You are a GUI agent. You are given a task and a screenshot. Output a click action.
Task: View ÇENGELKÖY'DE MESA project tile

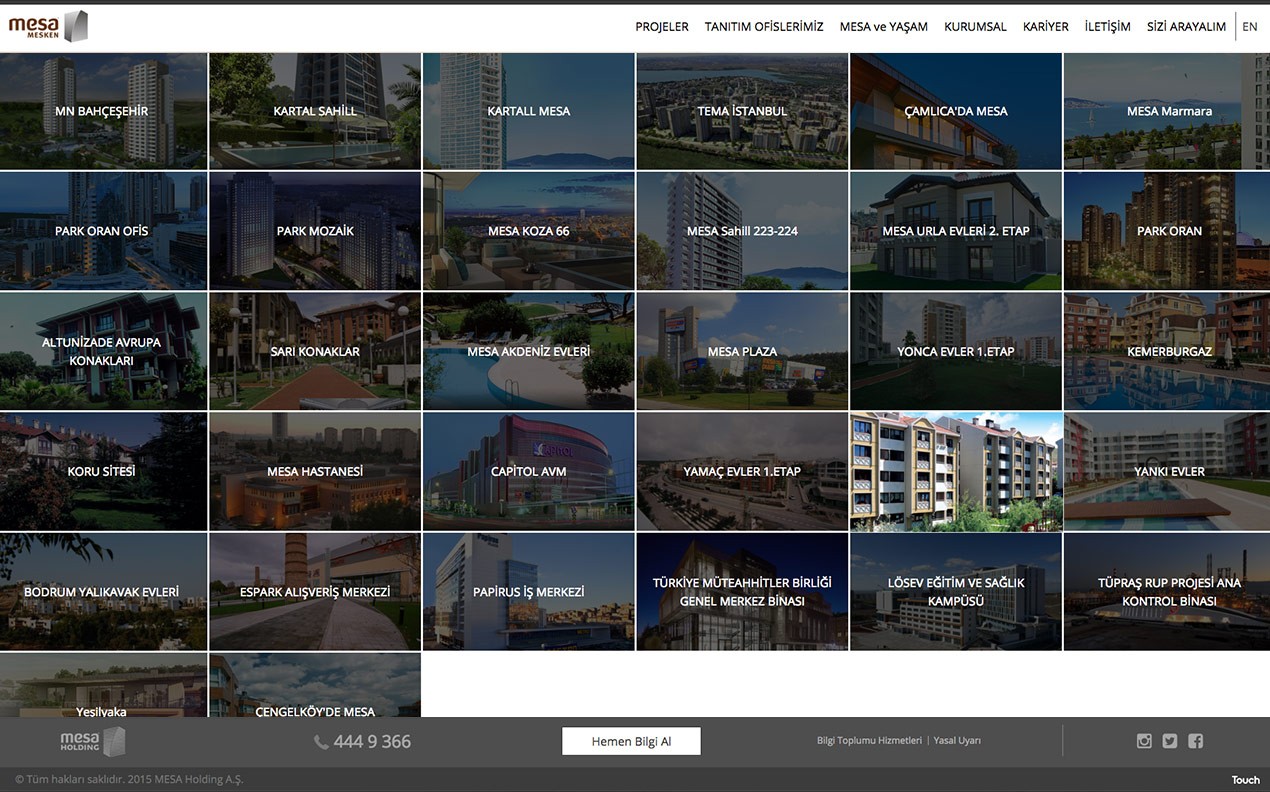pos(315,685)
